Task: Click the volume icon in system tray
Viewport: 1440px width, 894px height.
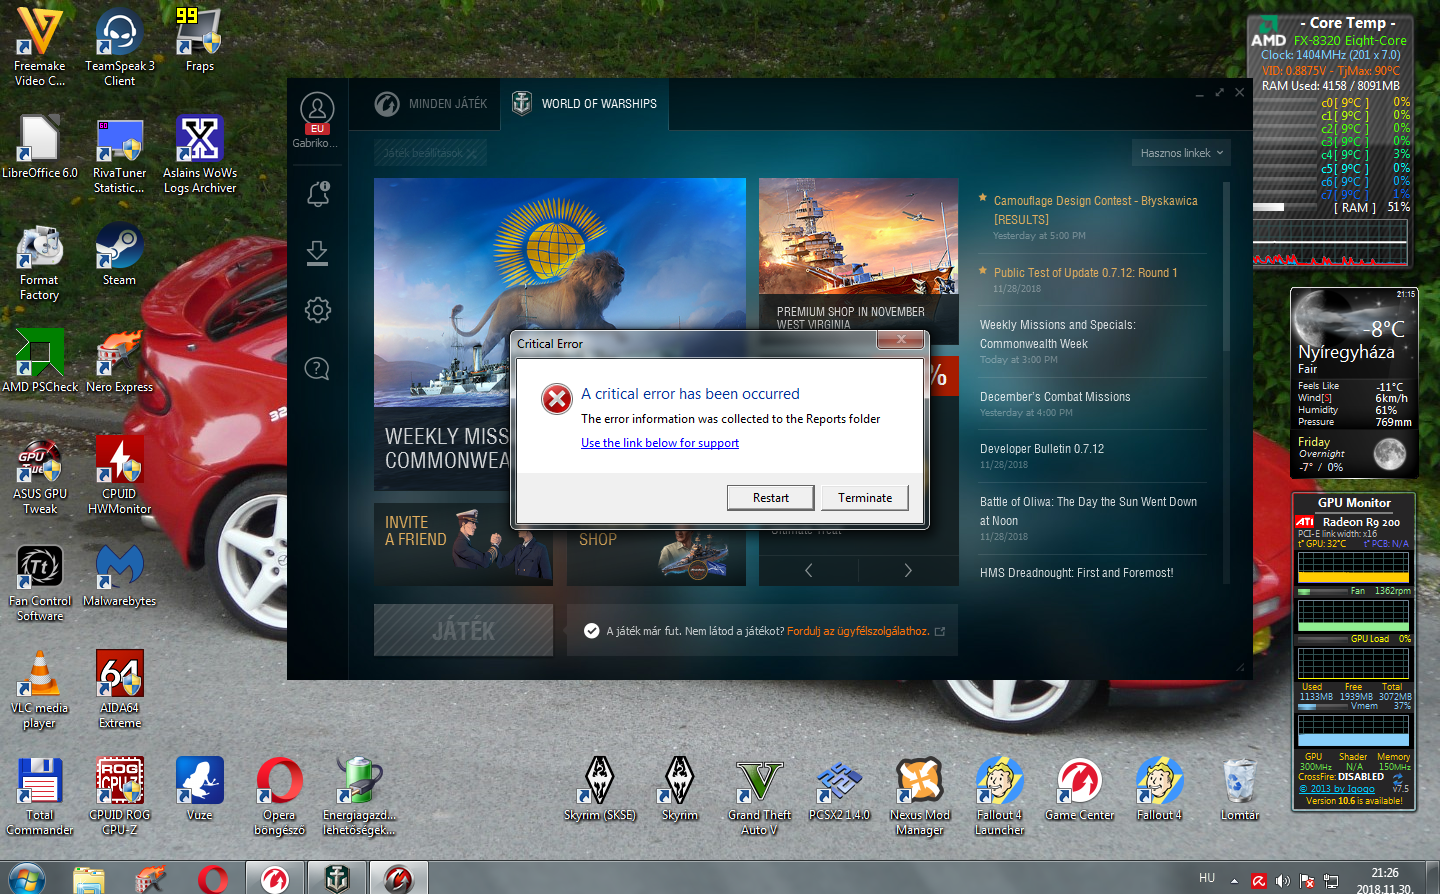Action: pos(1283,881)
